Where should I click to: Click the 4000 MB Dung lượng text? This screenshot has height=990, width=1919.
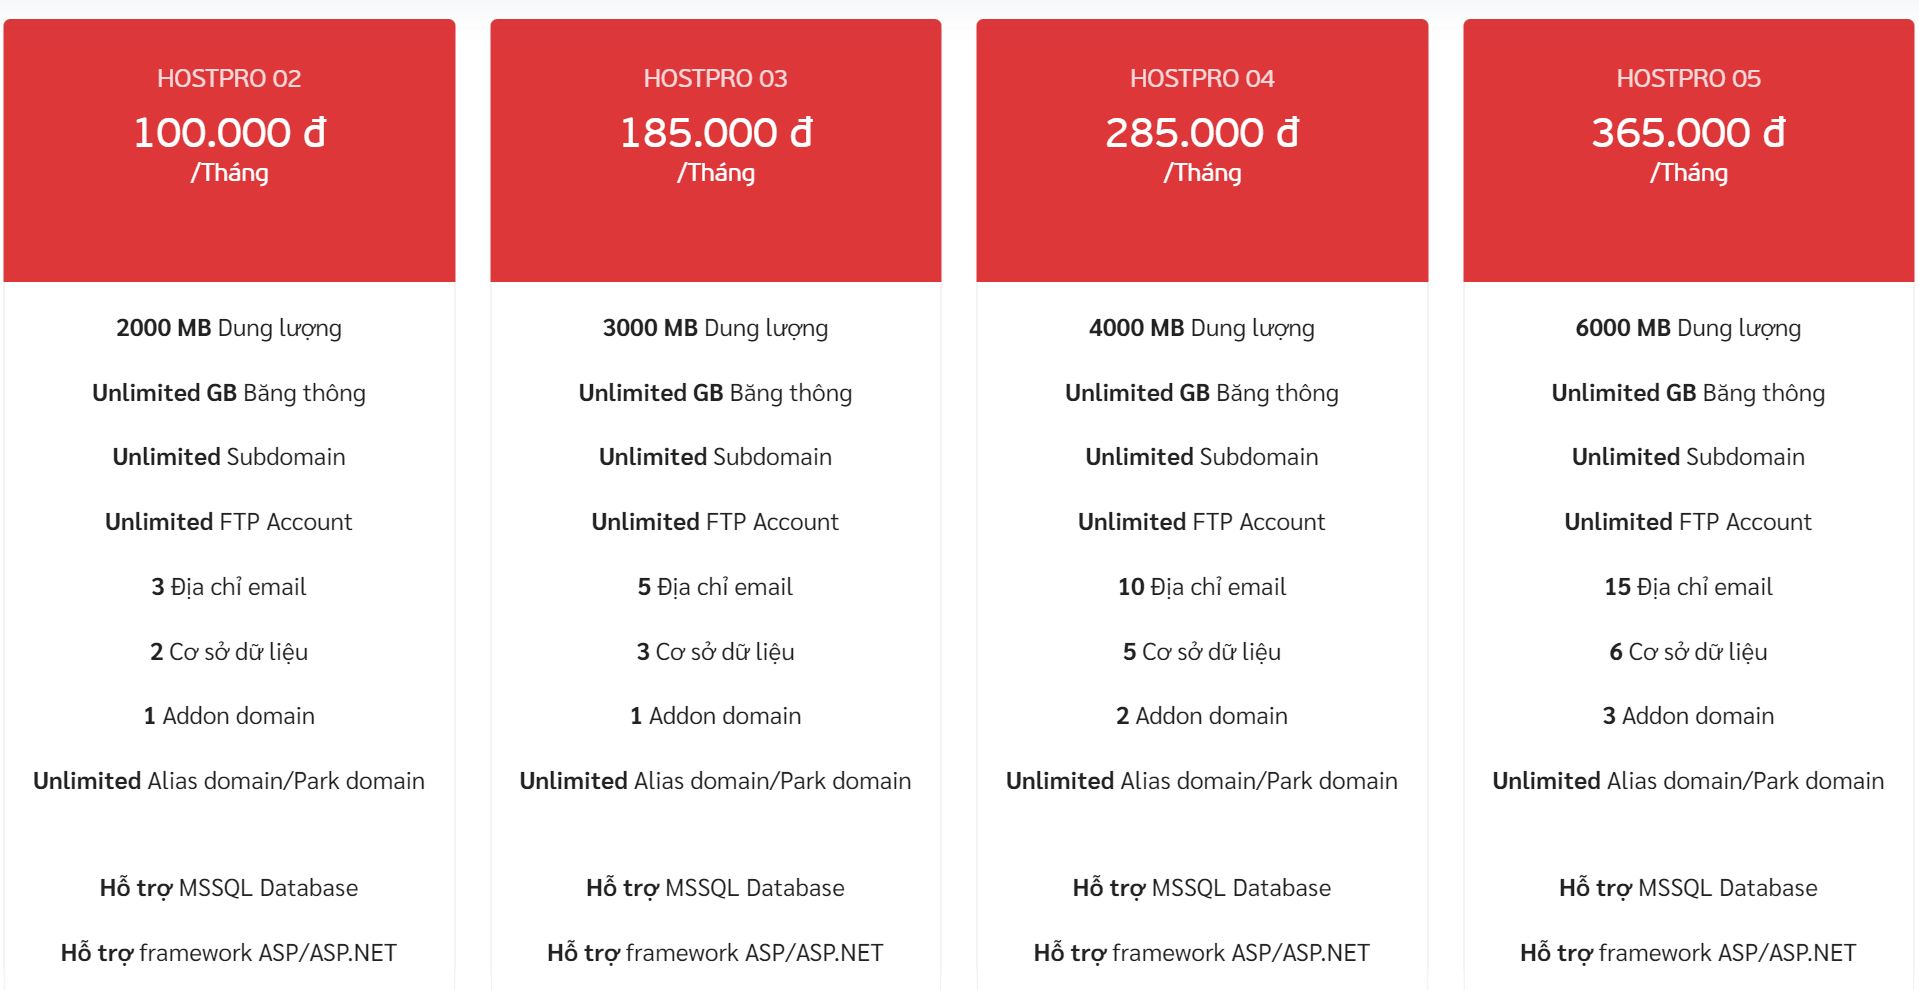click(1202, 328)
